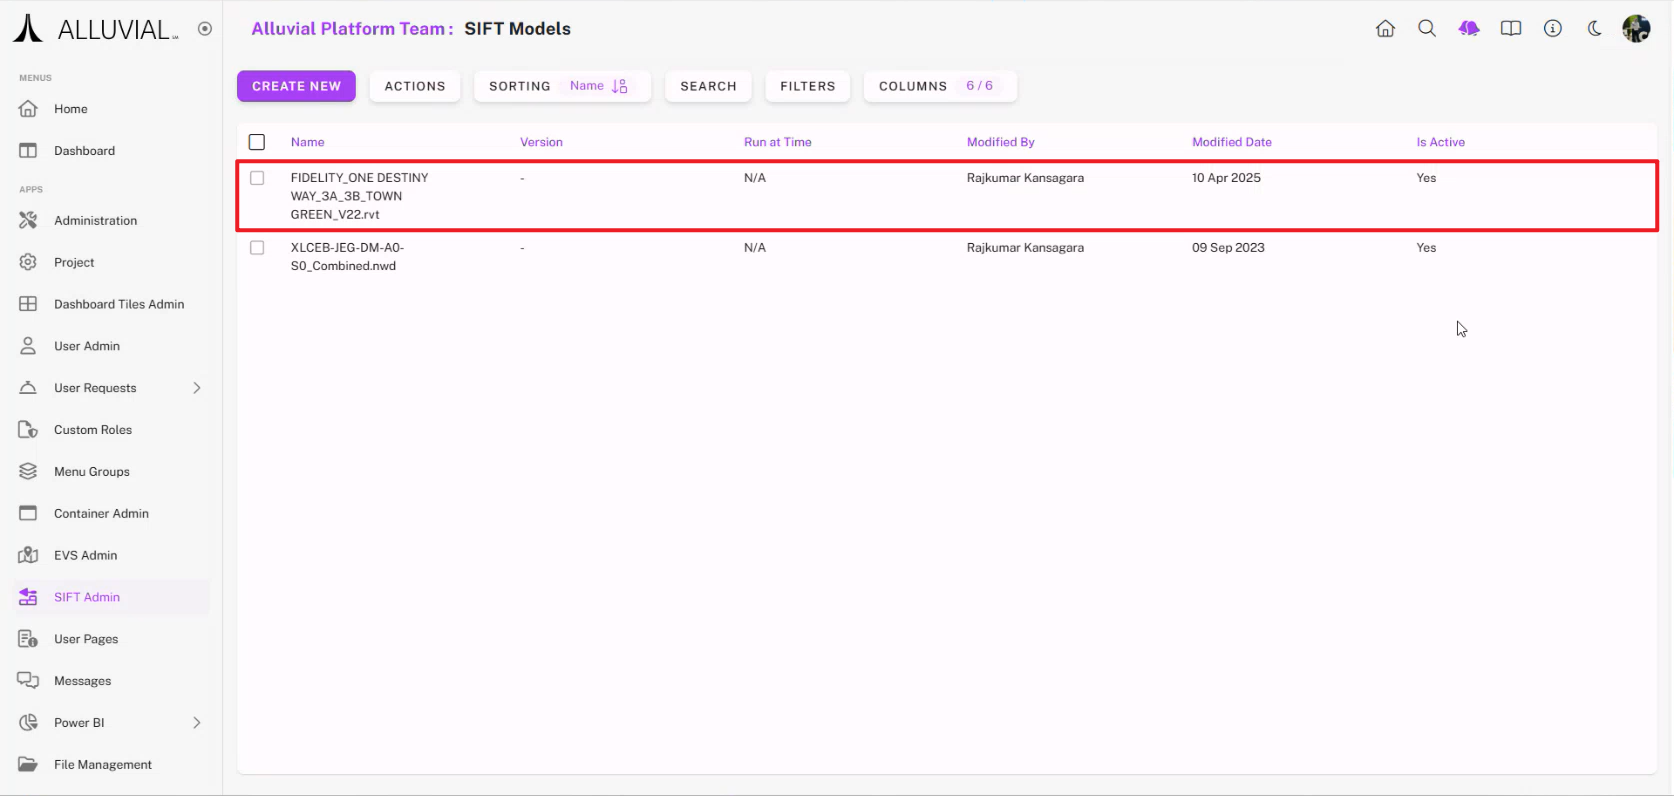Select the FIDELITY_ONE DESTINY WAY row checkbox

coord(257,178)
